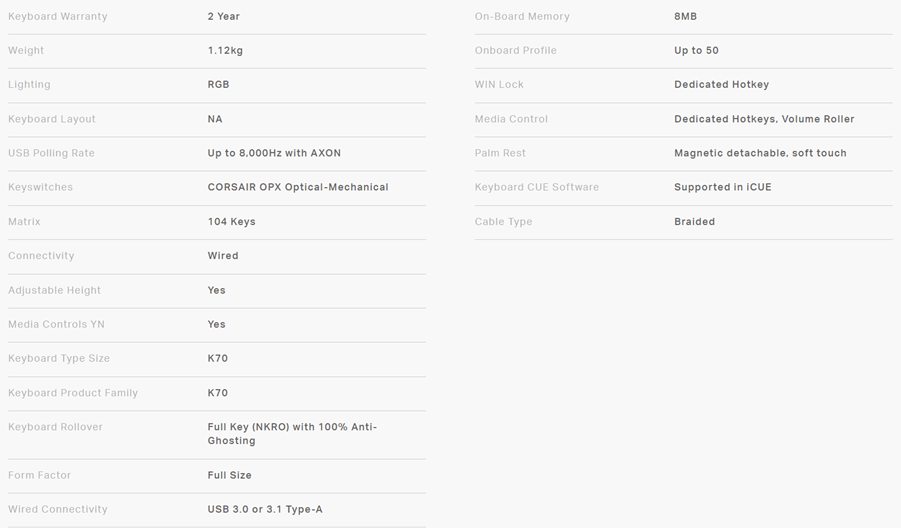
Task: Click the Media Controls YN label
Action: click(56, 324)
